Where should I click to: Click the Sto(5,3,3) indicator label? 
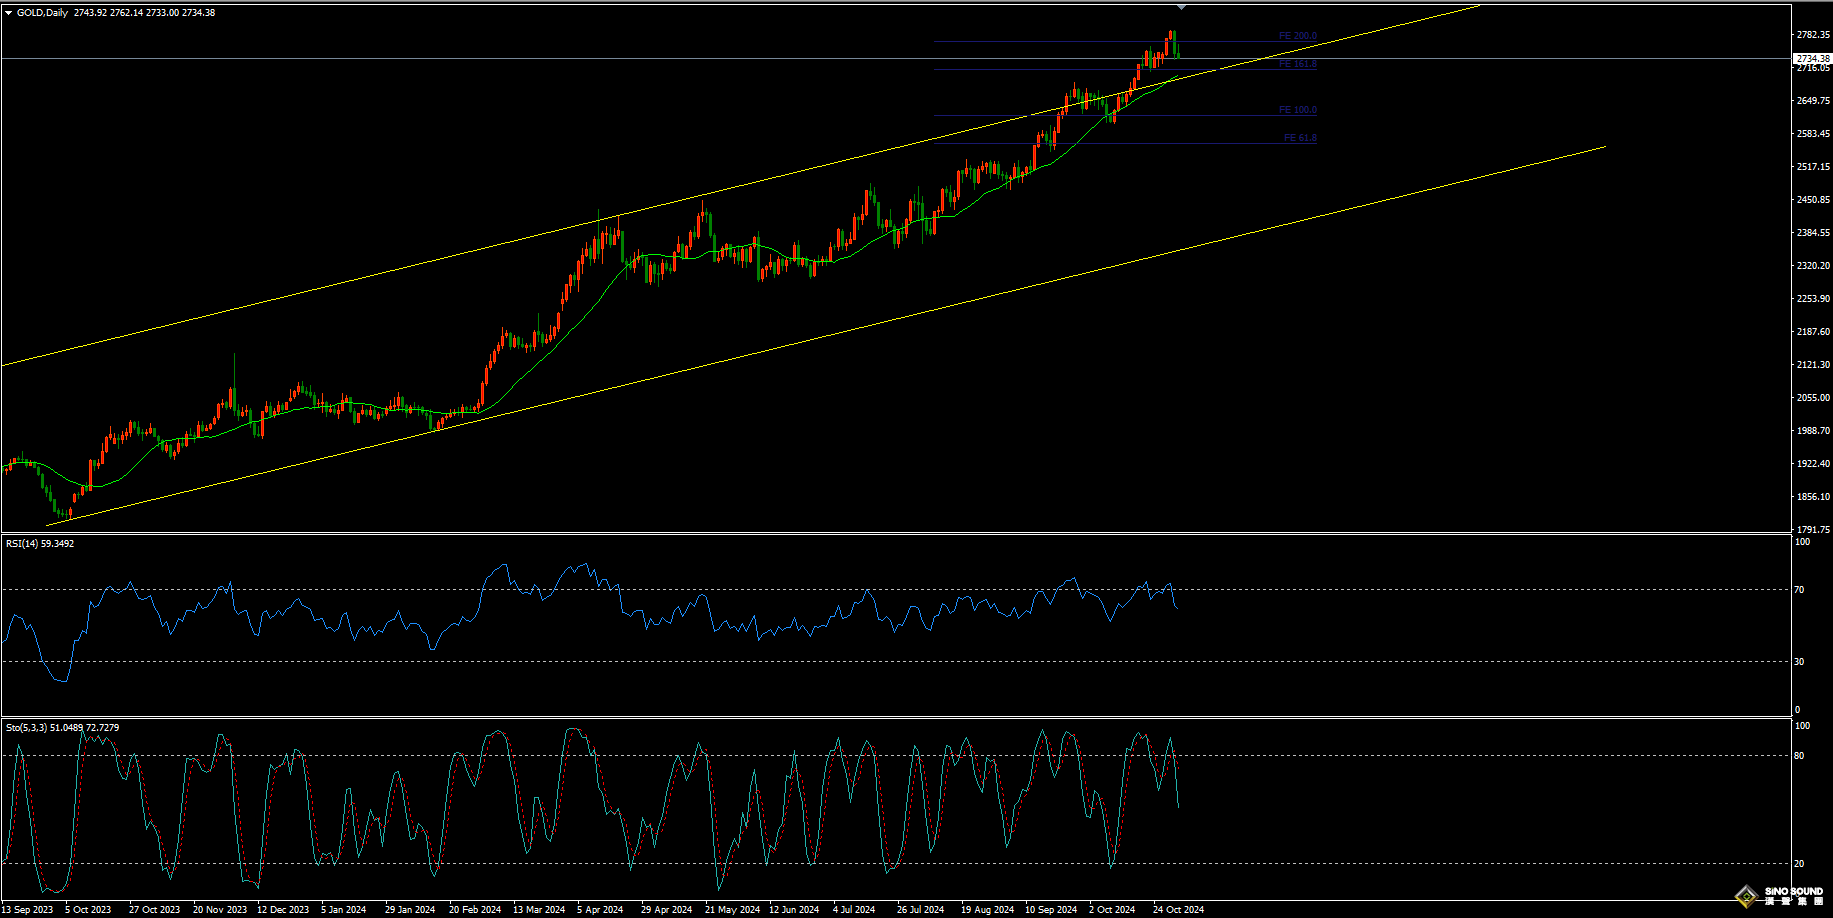pyautogui.click(x=62, y=728)
